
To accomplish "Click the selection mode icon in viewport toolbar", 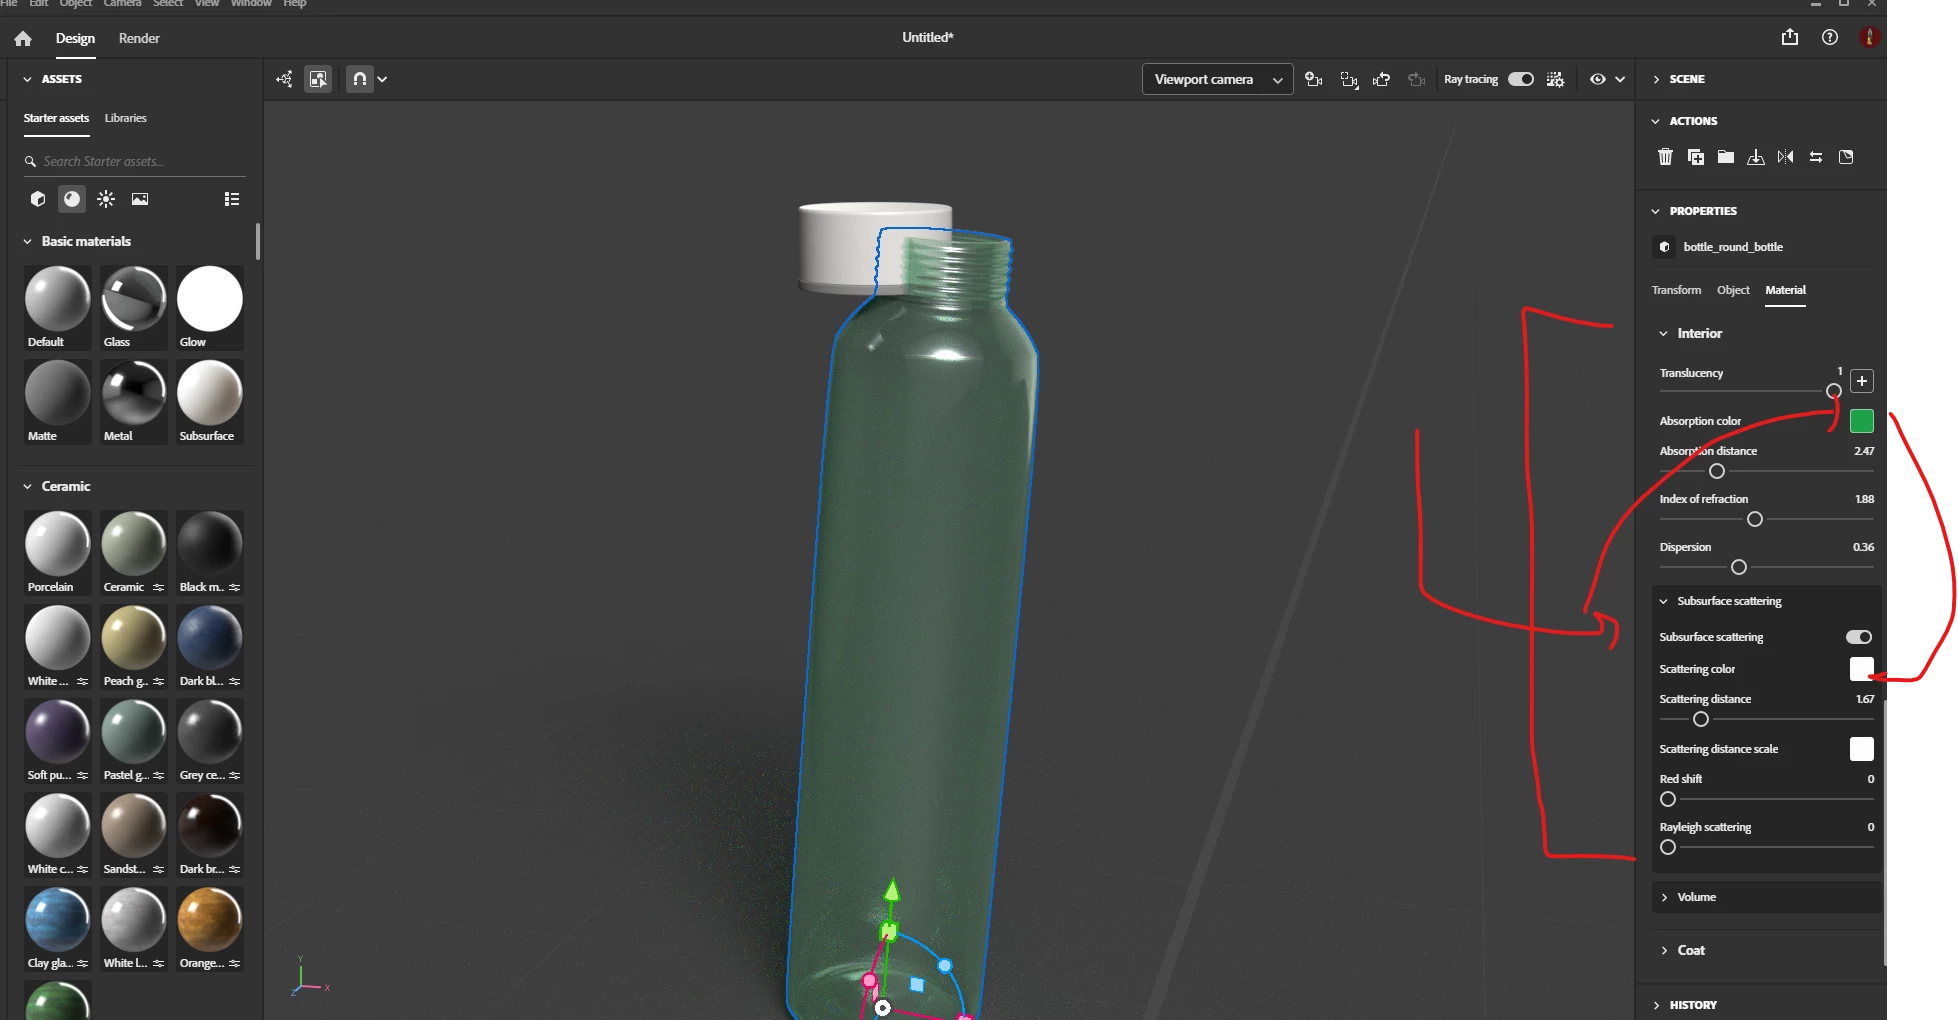I will click(318, 79).
